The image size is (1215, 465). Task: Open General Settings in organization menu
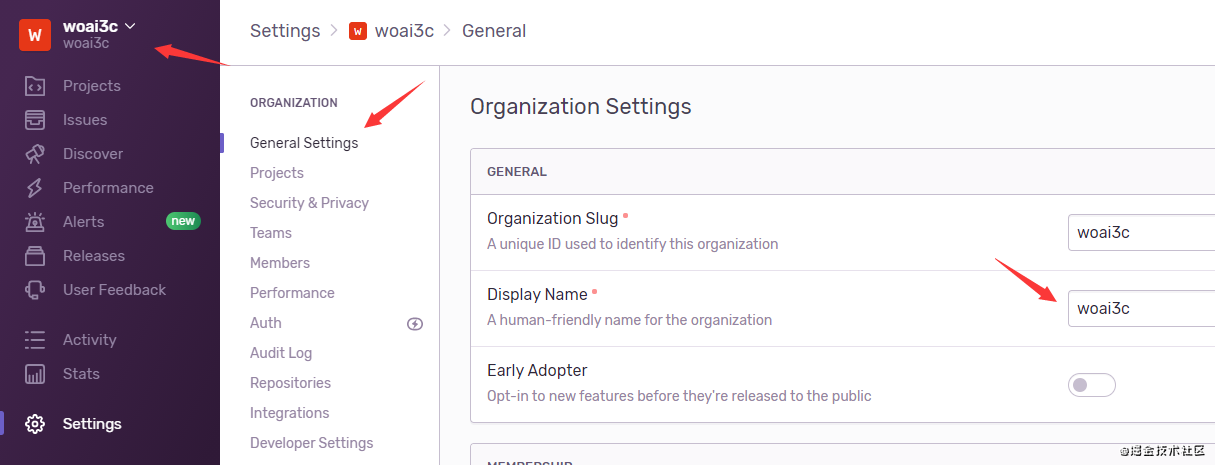coord(304,143)
